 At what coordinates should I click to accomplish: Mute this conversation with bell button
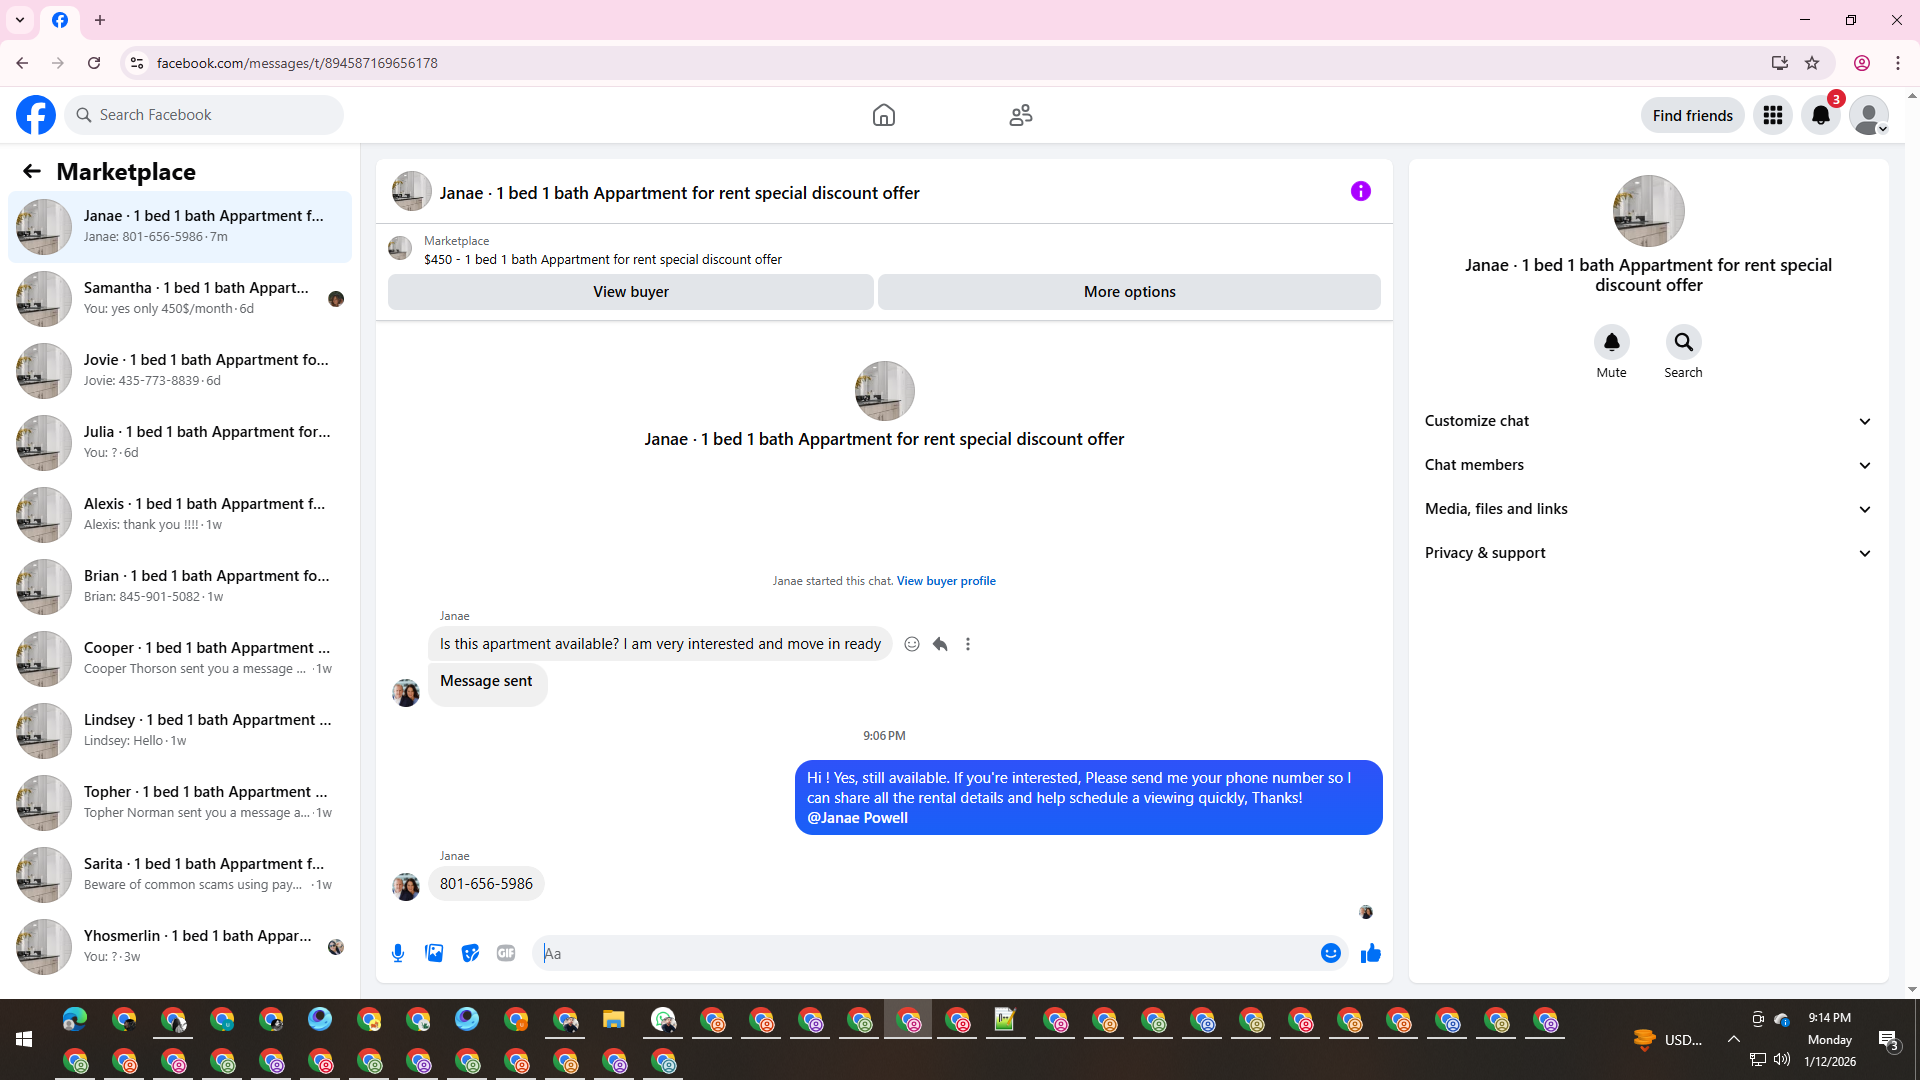point(1611,342)
